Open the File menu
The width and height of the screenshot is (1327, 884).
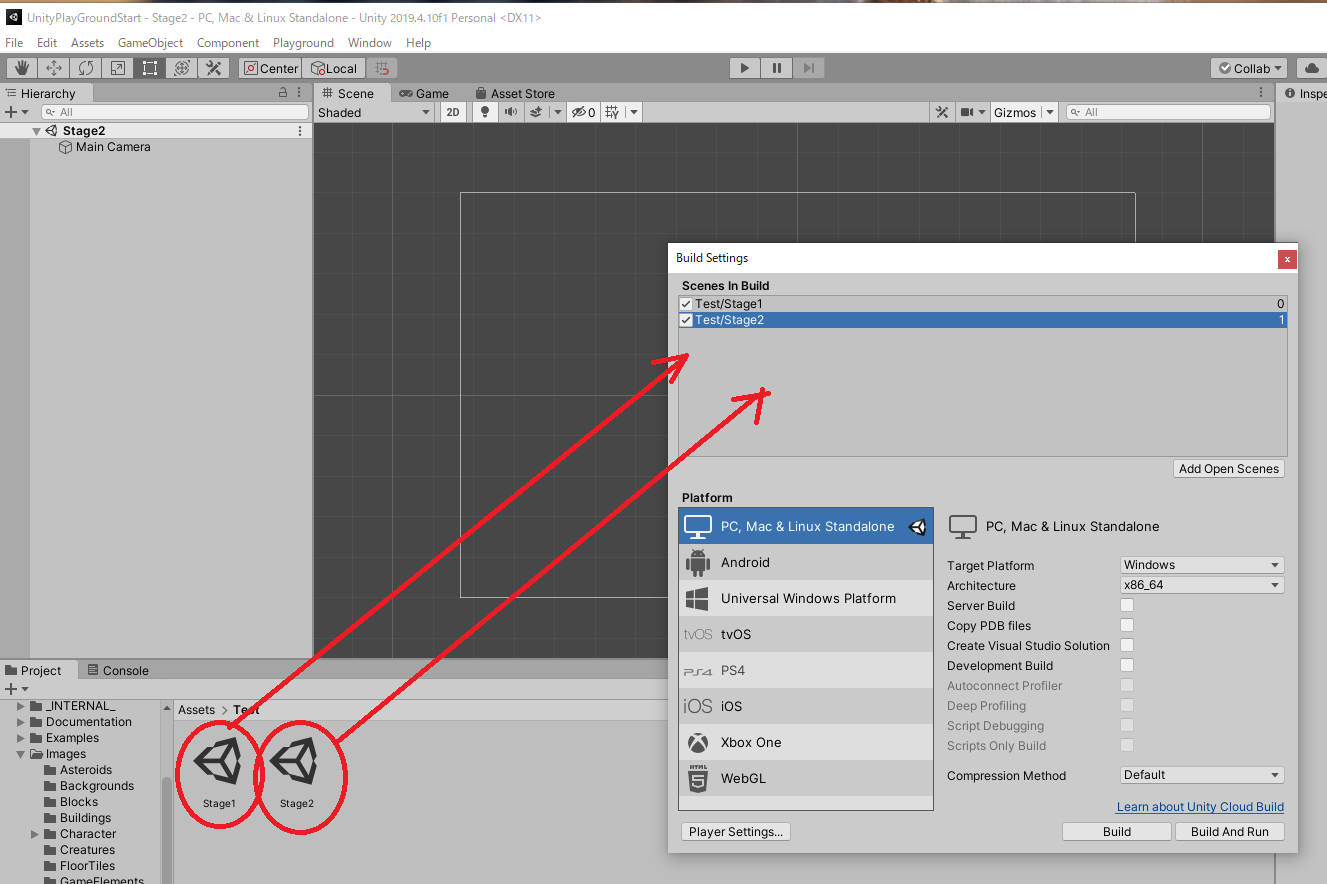coord(14,43)
